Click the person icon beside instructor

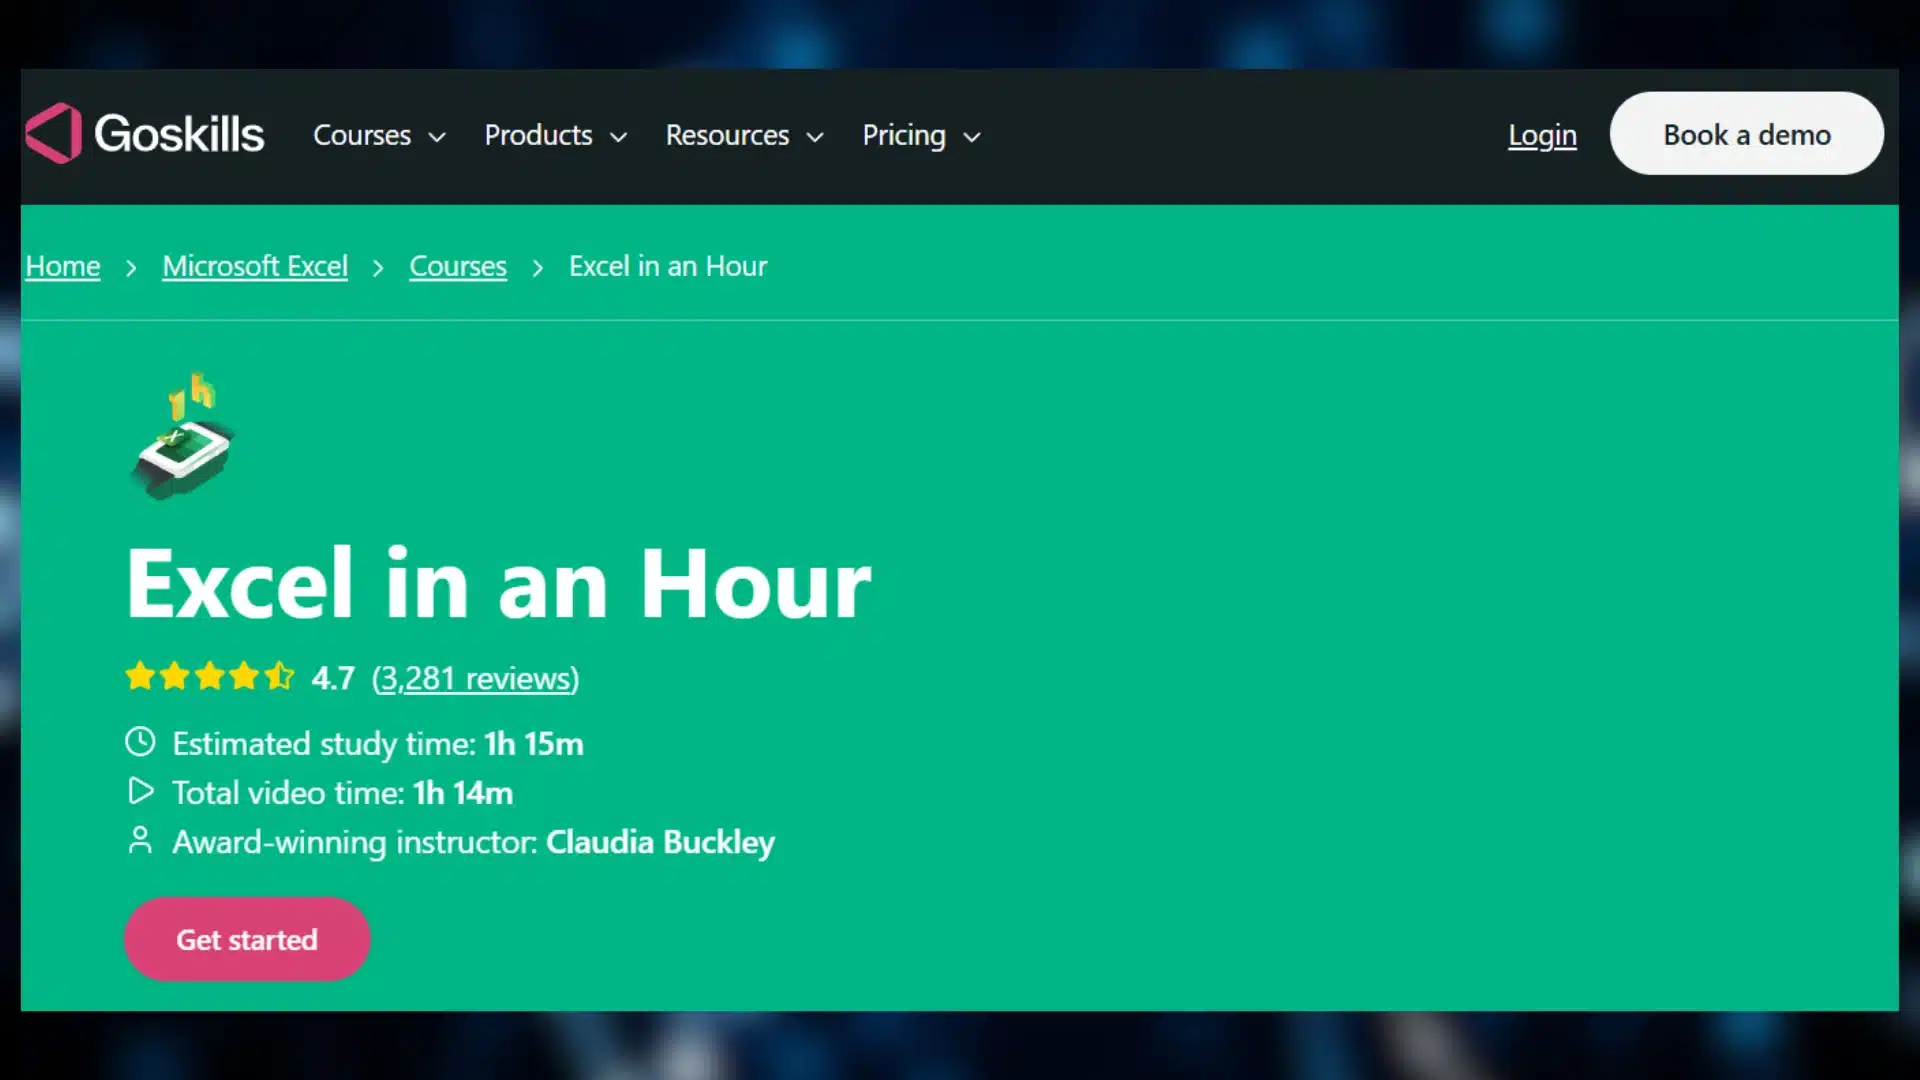pyautogui.click(x=140, y=840)
